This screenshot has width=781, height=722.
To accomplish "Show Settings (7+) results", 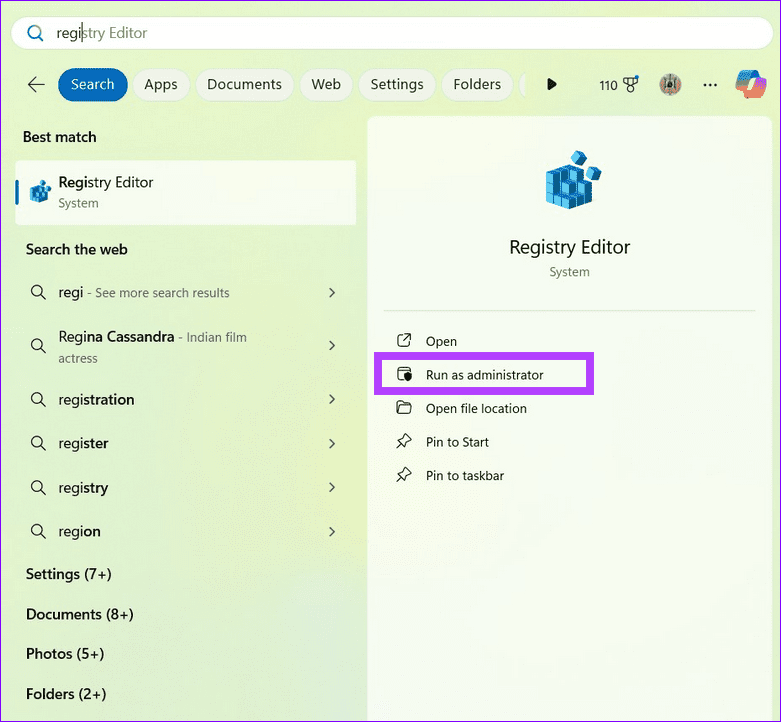I will [68, 574].
